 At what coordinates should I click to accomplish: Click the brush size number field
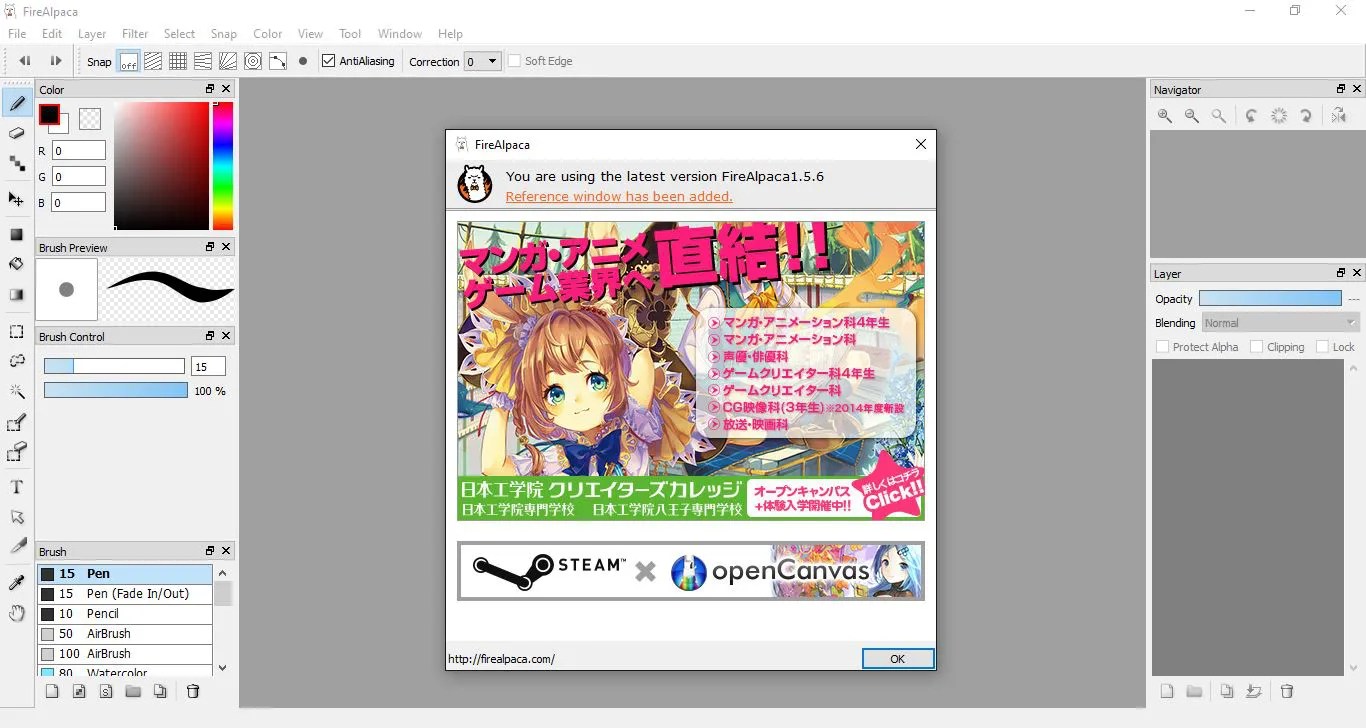tap(208, 366)
